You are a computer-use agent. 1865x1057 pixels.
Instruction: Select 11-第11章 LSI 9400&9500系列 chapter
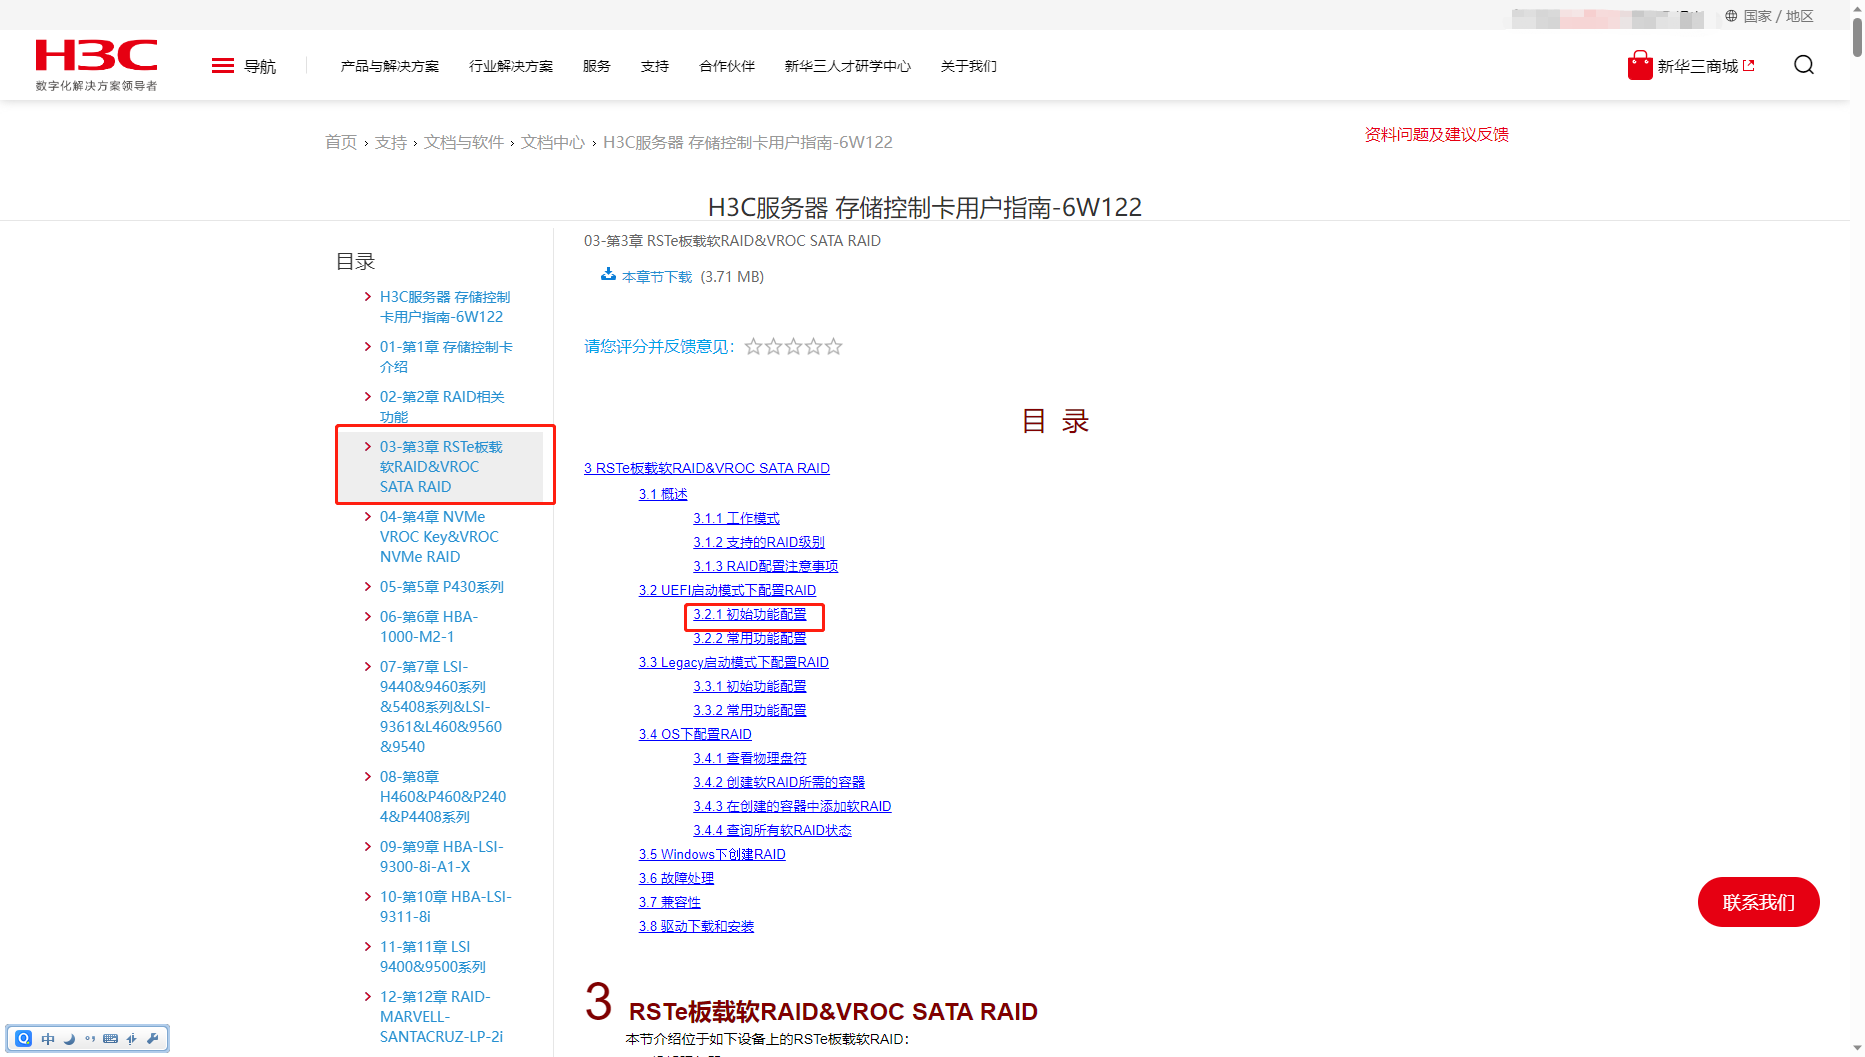433,956
